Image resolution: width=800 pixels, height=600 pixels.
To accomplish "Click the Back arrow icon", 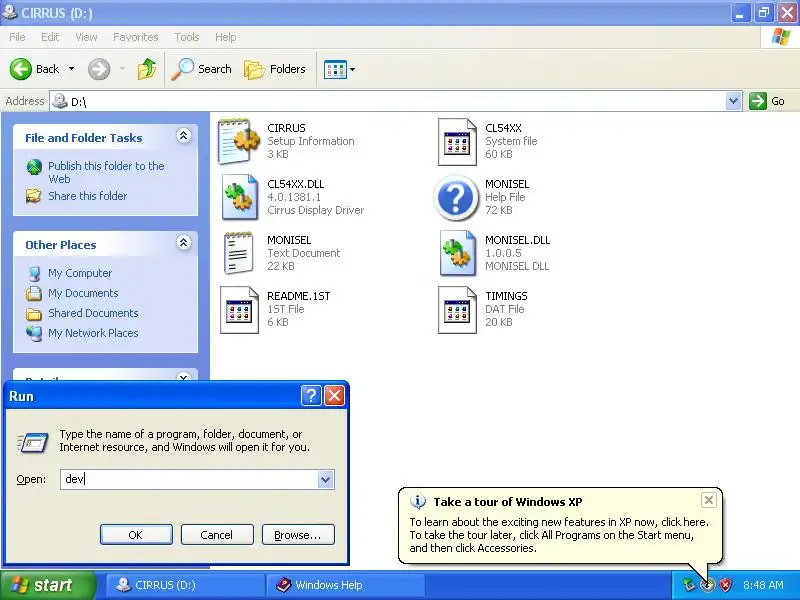I will 21,69.
